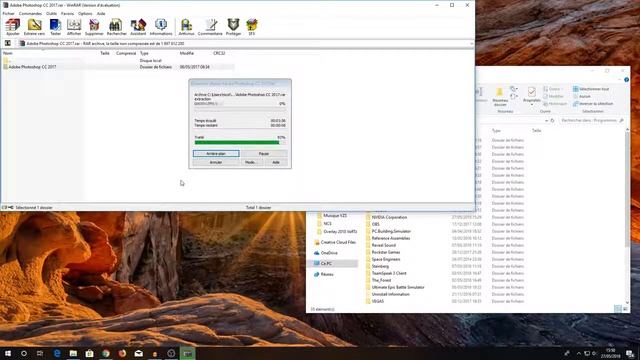Select the parent folder ".." row
640x360 pixels.
pos(118,60)
